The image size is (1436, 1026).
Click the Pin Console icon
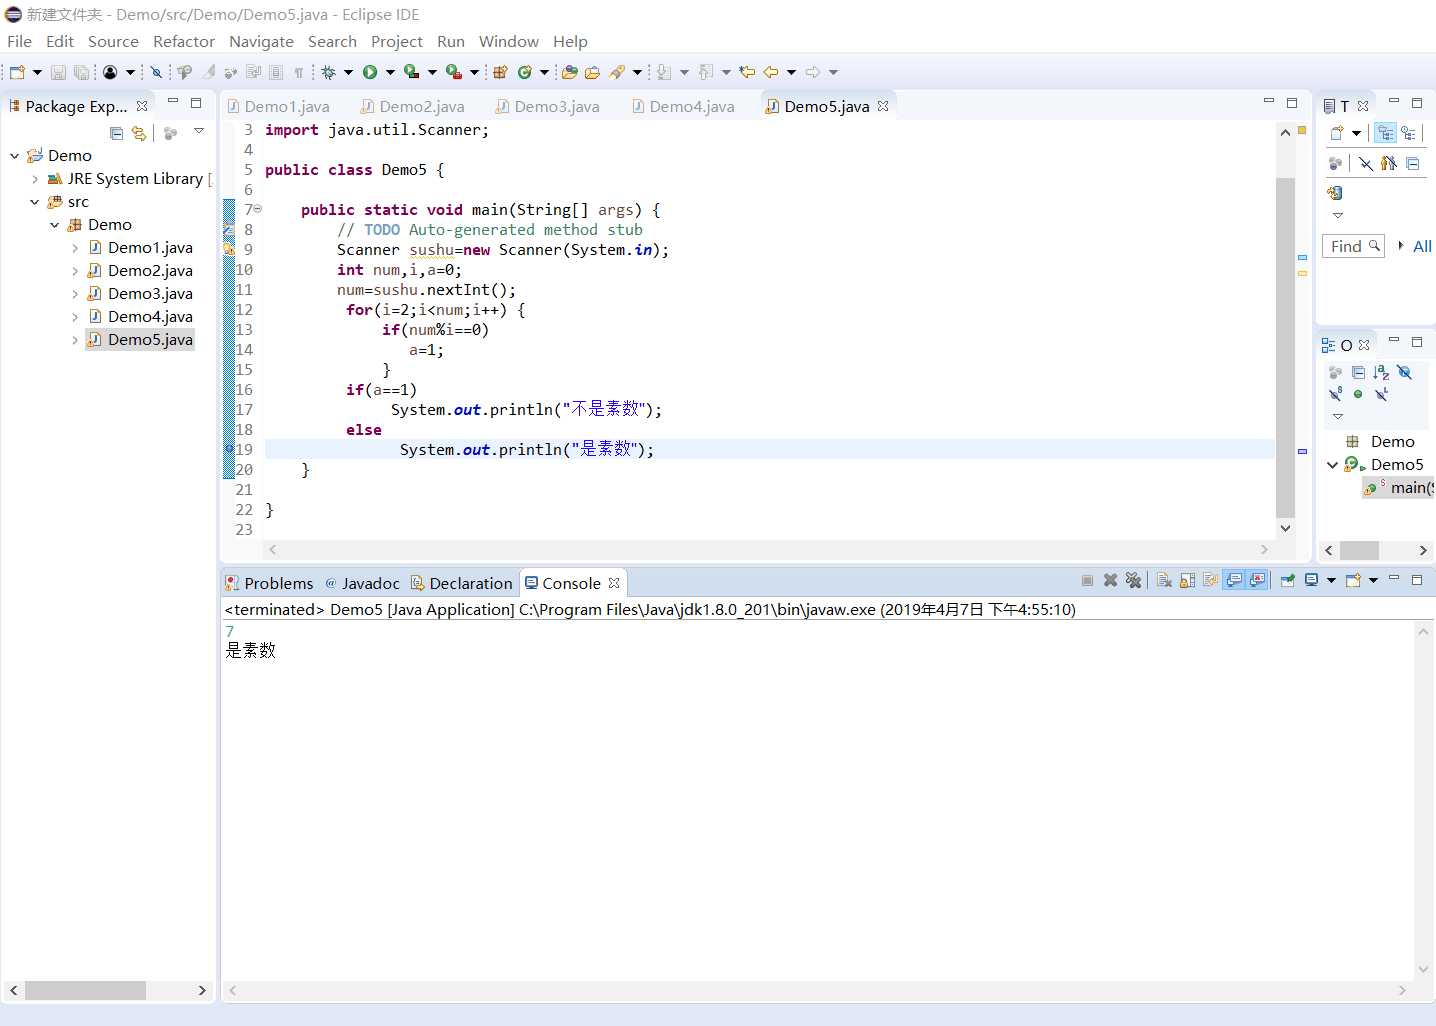coord(1288,580)
